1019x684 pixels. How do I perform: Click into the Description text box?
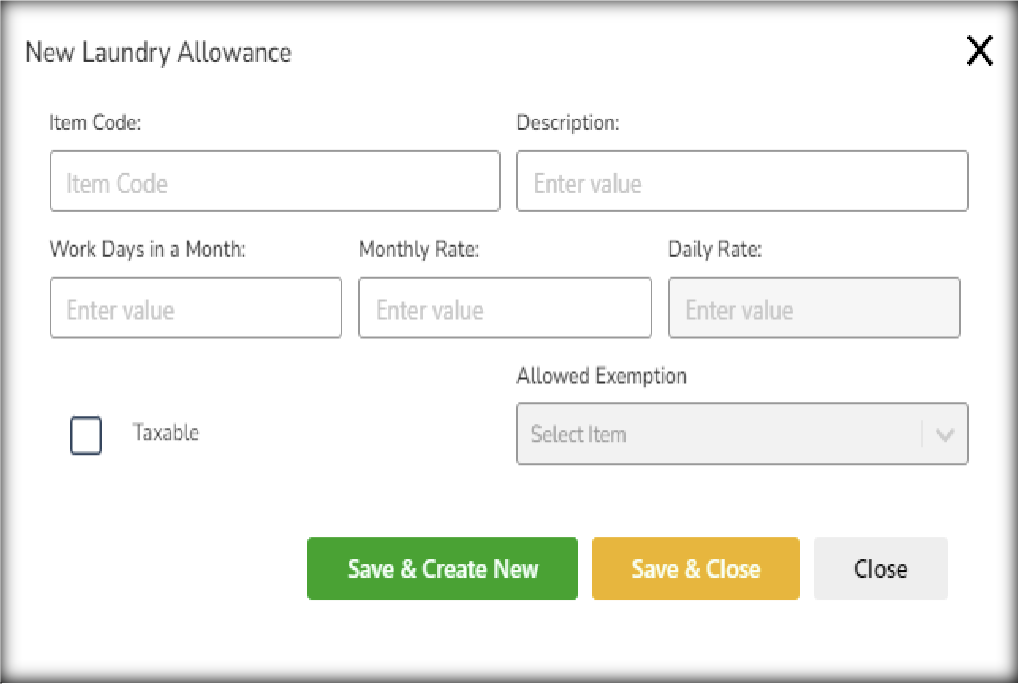[742, 182]
